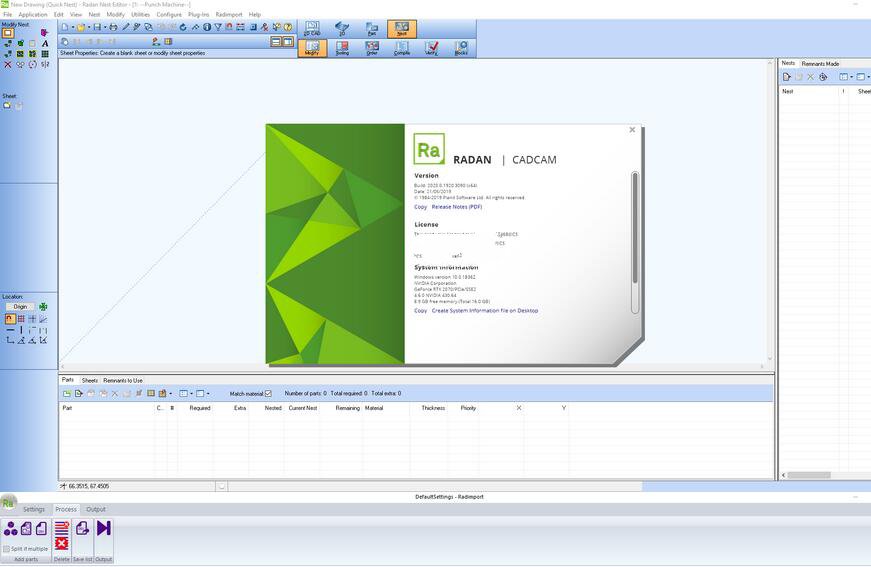
Task: Expand the Open folder dropdown arrow
Action: 88,27
